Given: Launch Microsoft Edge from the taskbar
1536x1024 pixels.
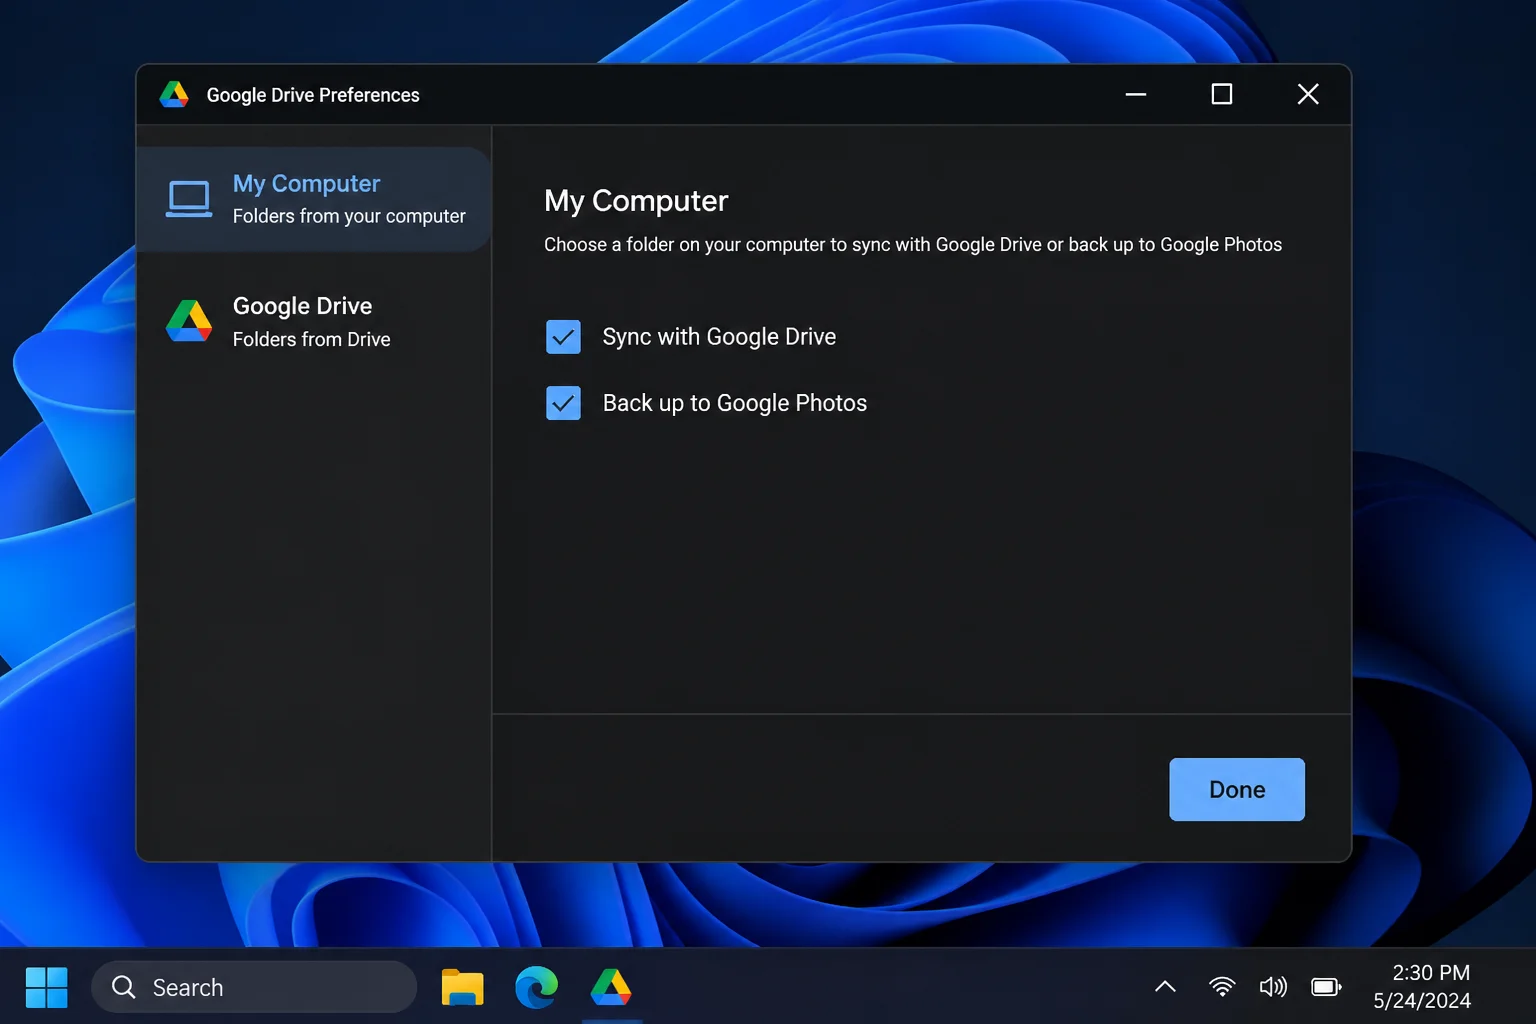Looking at the screenshot, I should 537,987.
